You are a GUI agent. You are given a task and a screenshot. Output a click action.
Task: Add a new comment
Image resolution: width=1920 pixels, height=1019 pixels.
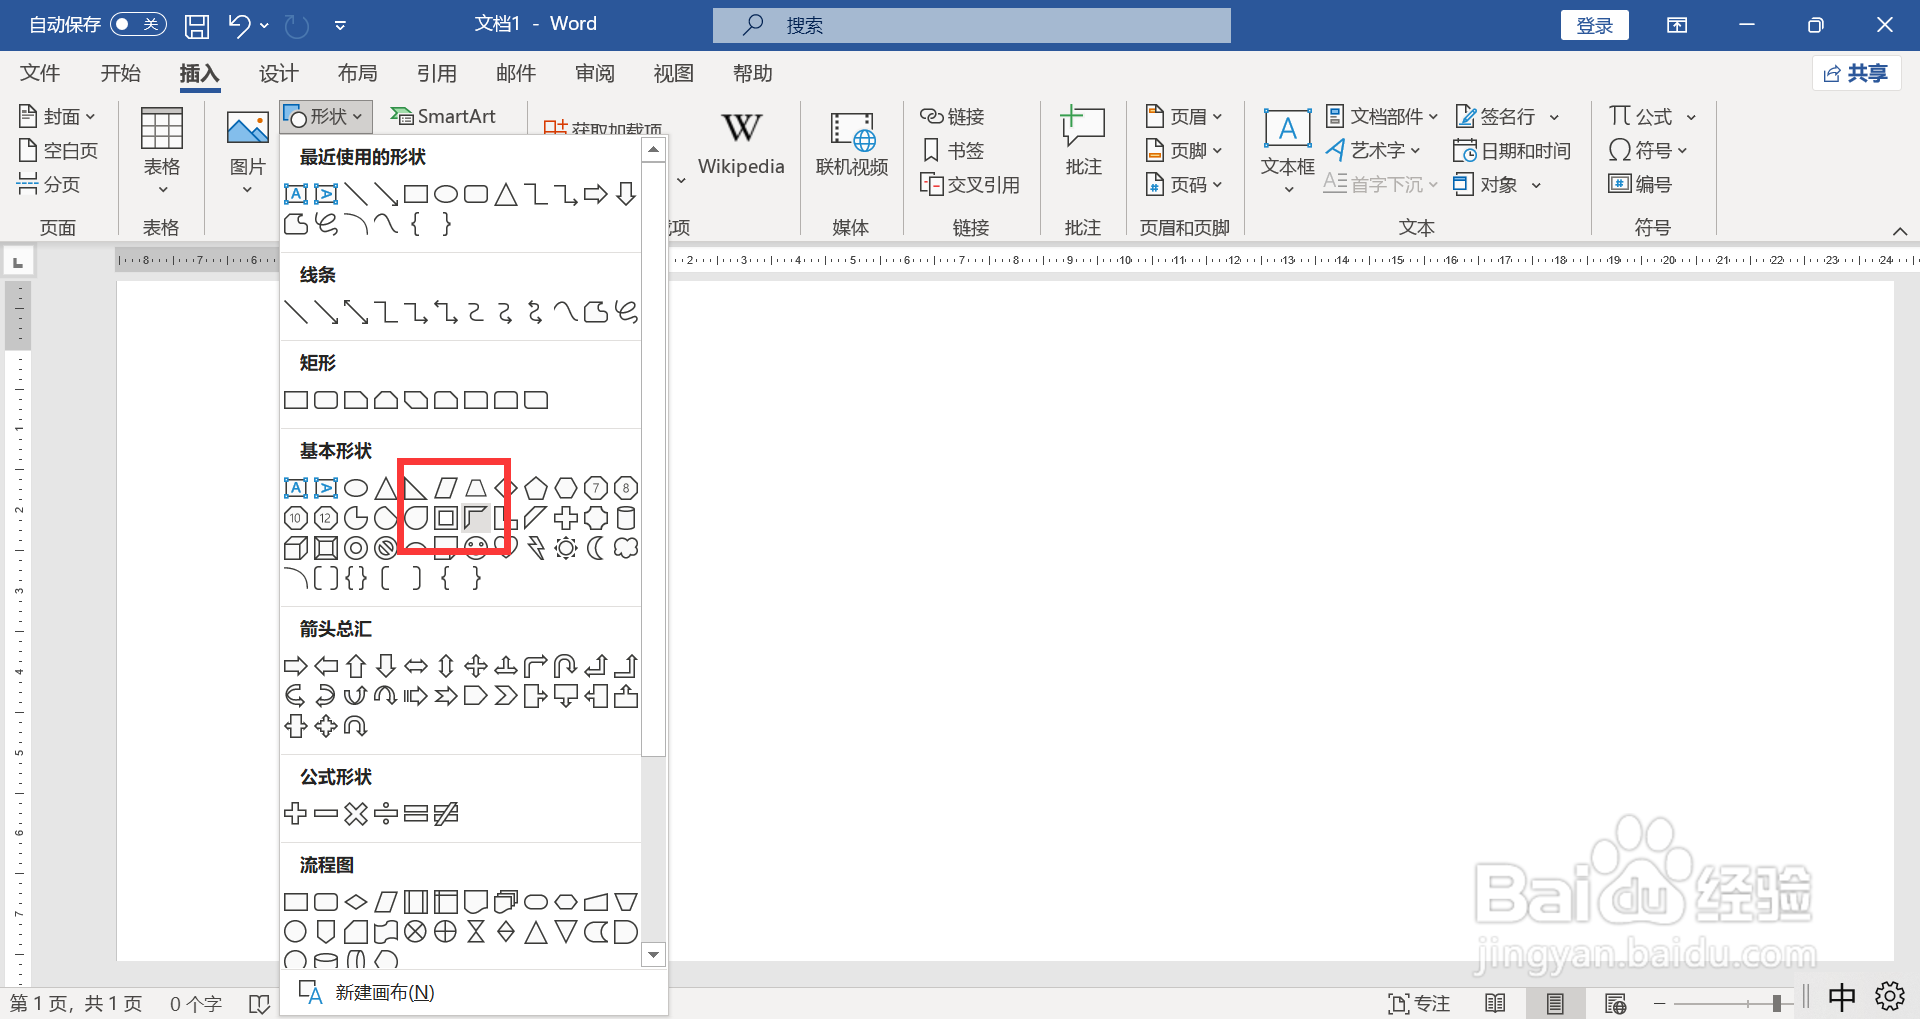1083,142
